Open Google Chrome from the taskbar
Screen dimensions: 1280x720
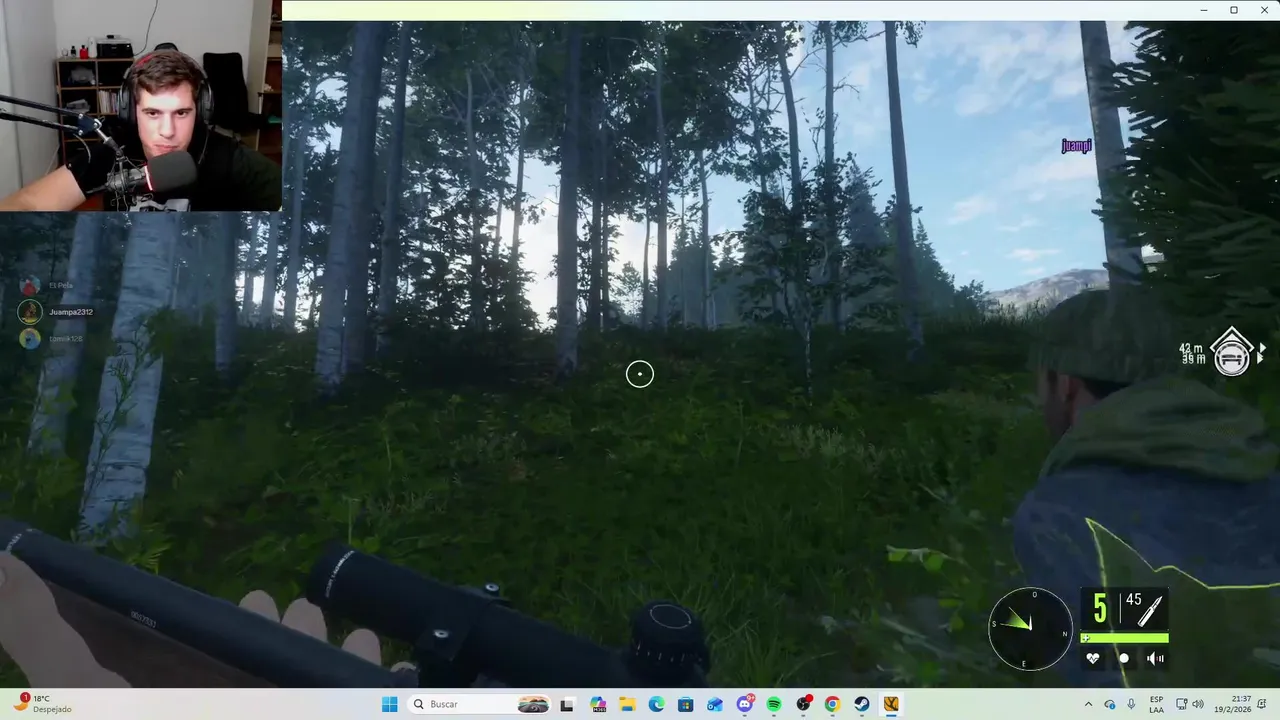click(832, 704)
